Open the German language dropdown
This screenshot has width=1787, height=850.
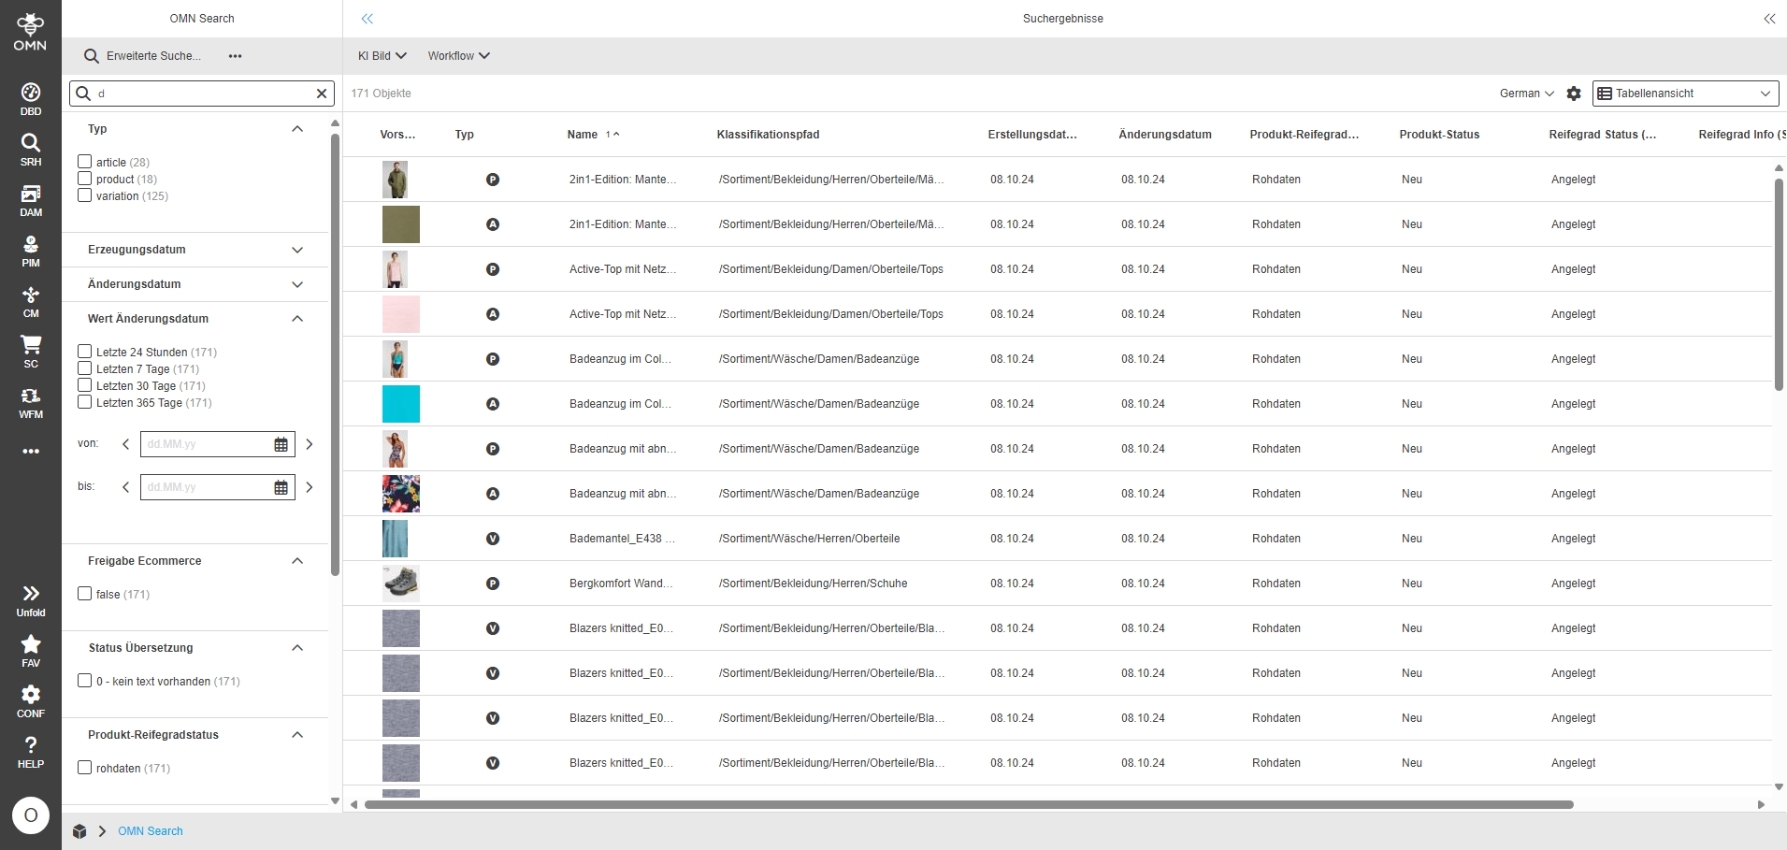1526,93
